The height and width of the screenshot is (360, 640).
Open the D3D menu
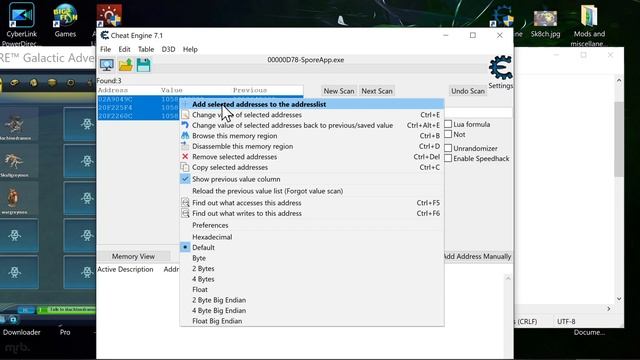tap(168, 49)
